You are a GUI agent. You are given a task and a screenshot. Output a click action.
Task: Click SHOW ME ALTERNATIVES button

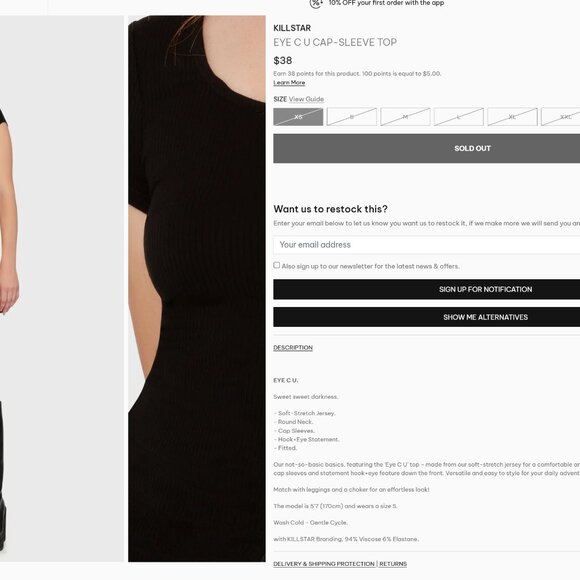tap(426, 317)
